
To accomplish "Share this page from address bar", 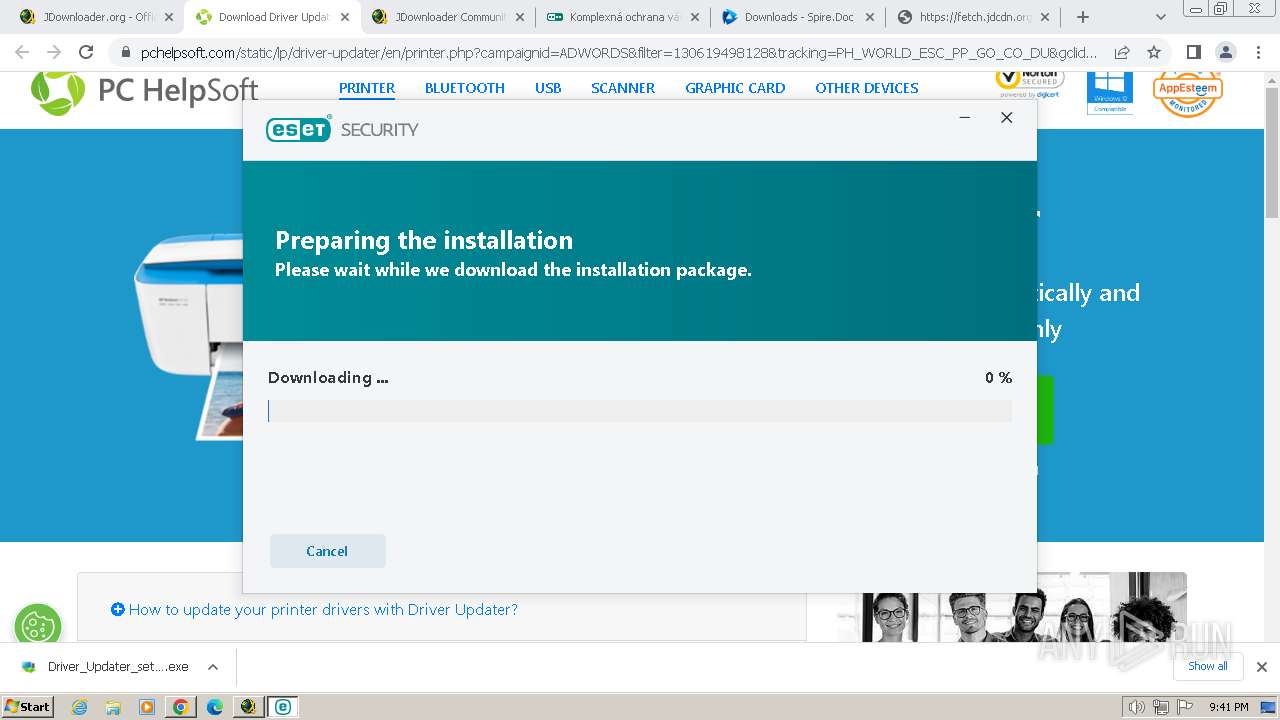I will pyautogui.click(x=1122, y=53).
